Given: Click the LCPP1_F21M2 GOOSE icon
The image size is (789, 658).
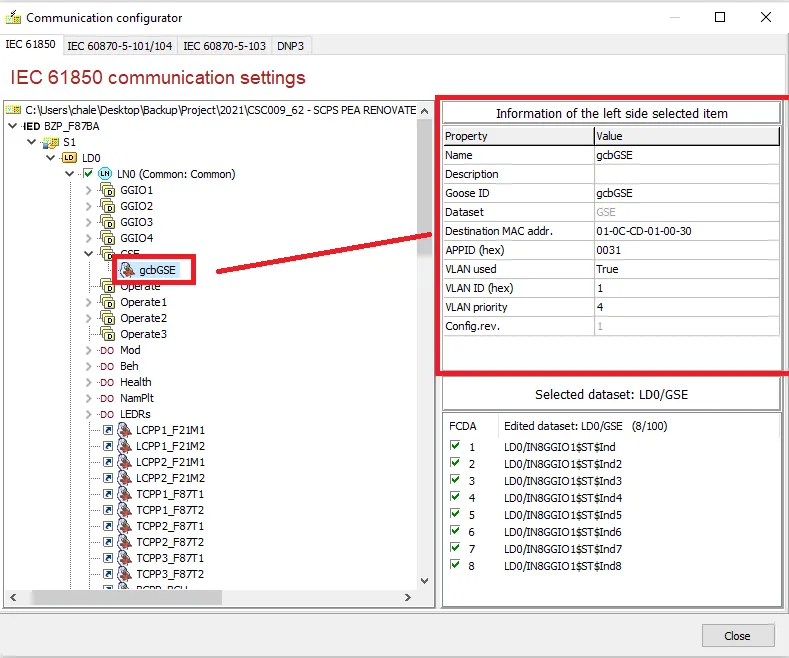Looking at the screenshot, I should tap(124, 446).
